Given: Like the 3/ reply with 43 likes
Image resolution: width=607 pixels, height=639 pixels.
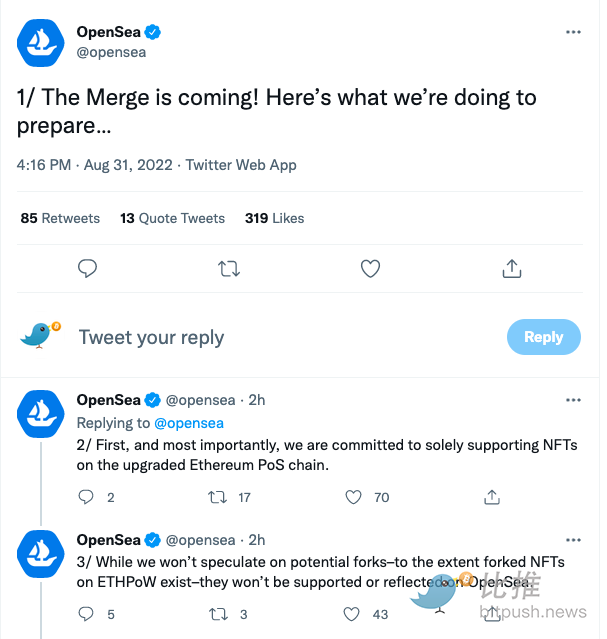Looking at the screenshot, I should [351, 614].
